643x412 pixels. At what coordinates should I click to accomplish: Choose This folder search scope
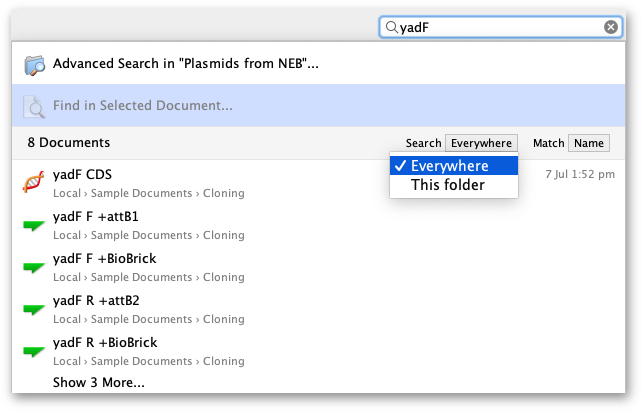pyautogui.click(x=454, y=185)
